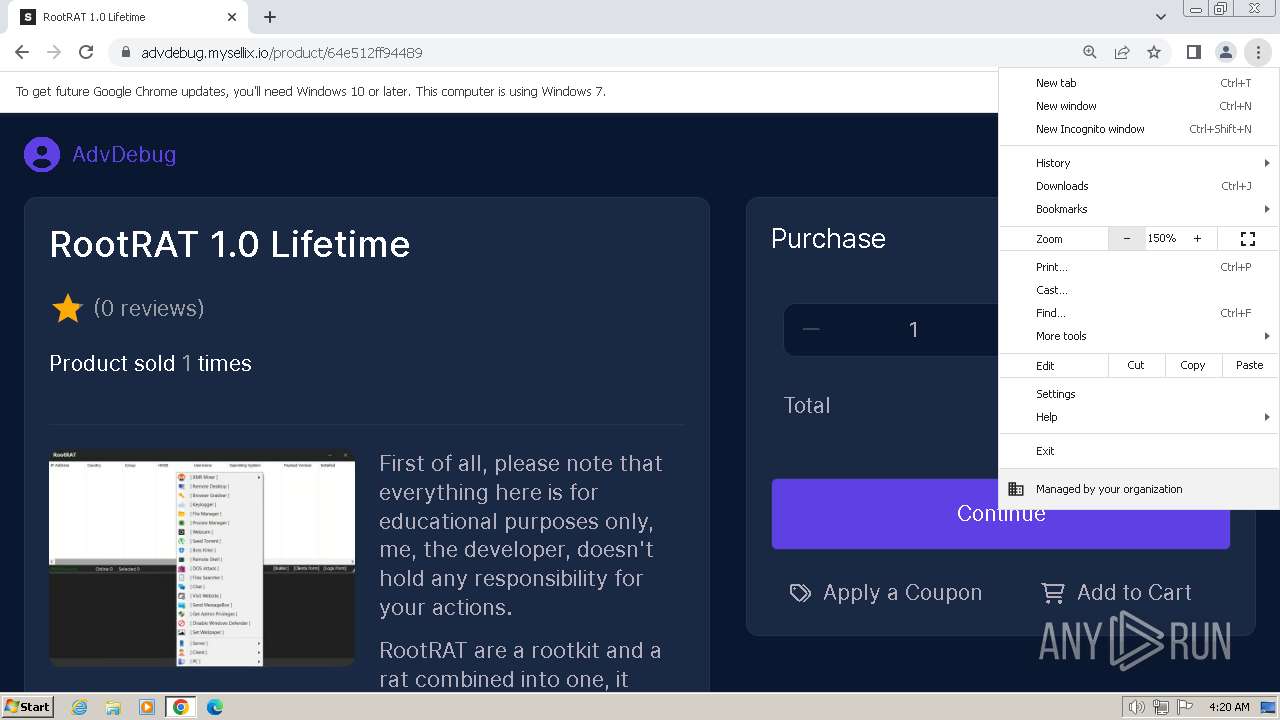Choose Print from the menu

point(1138,267)
